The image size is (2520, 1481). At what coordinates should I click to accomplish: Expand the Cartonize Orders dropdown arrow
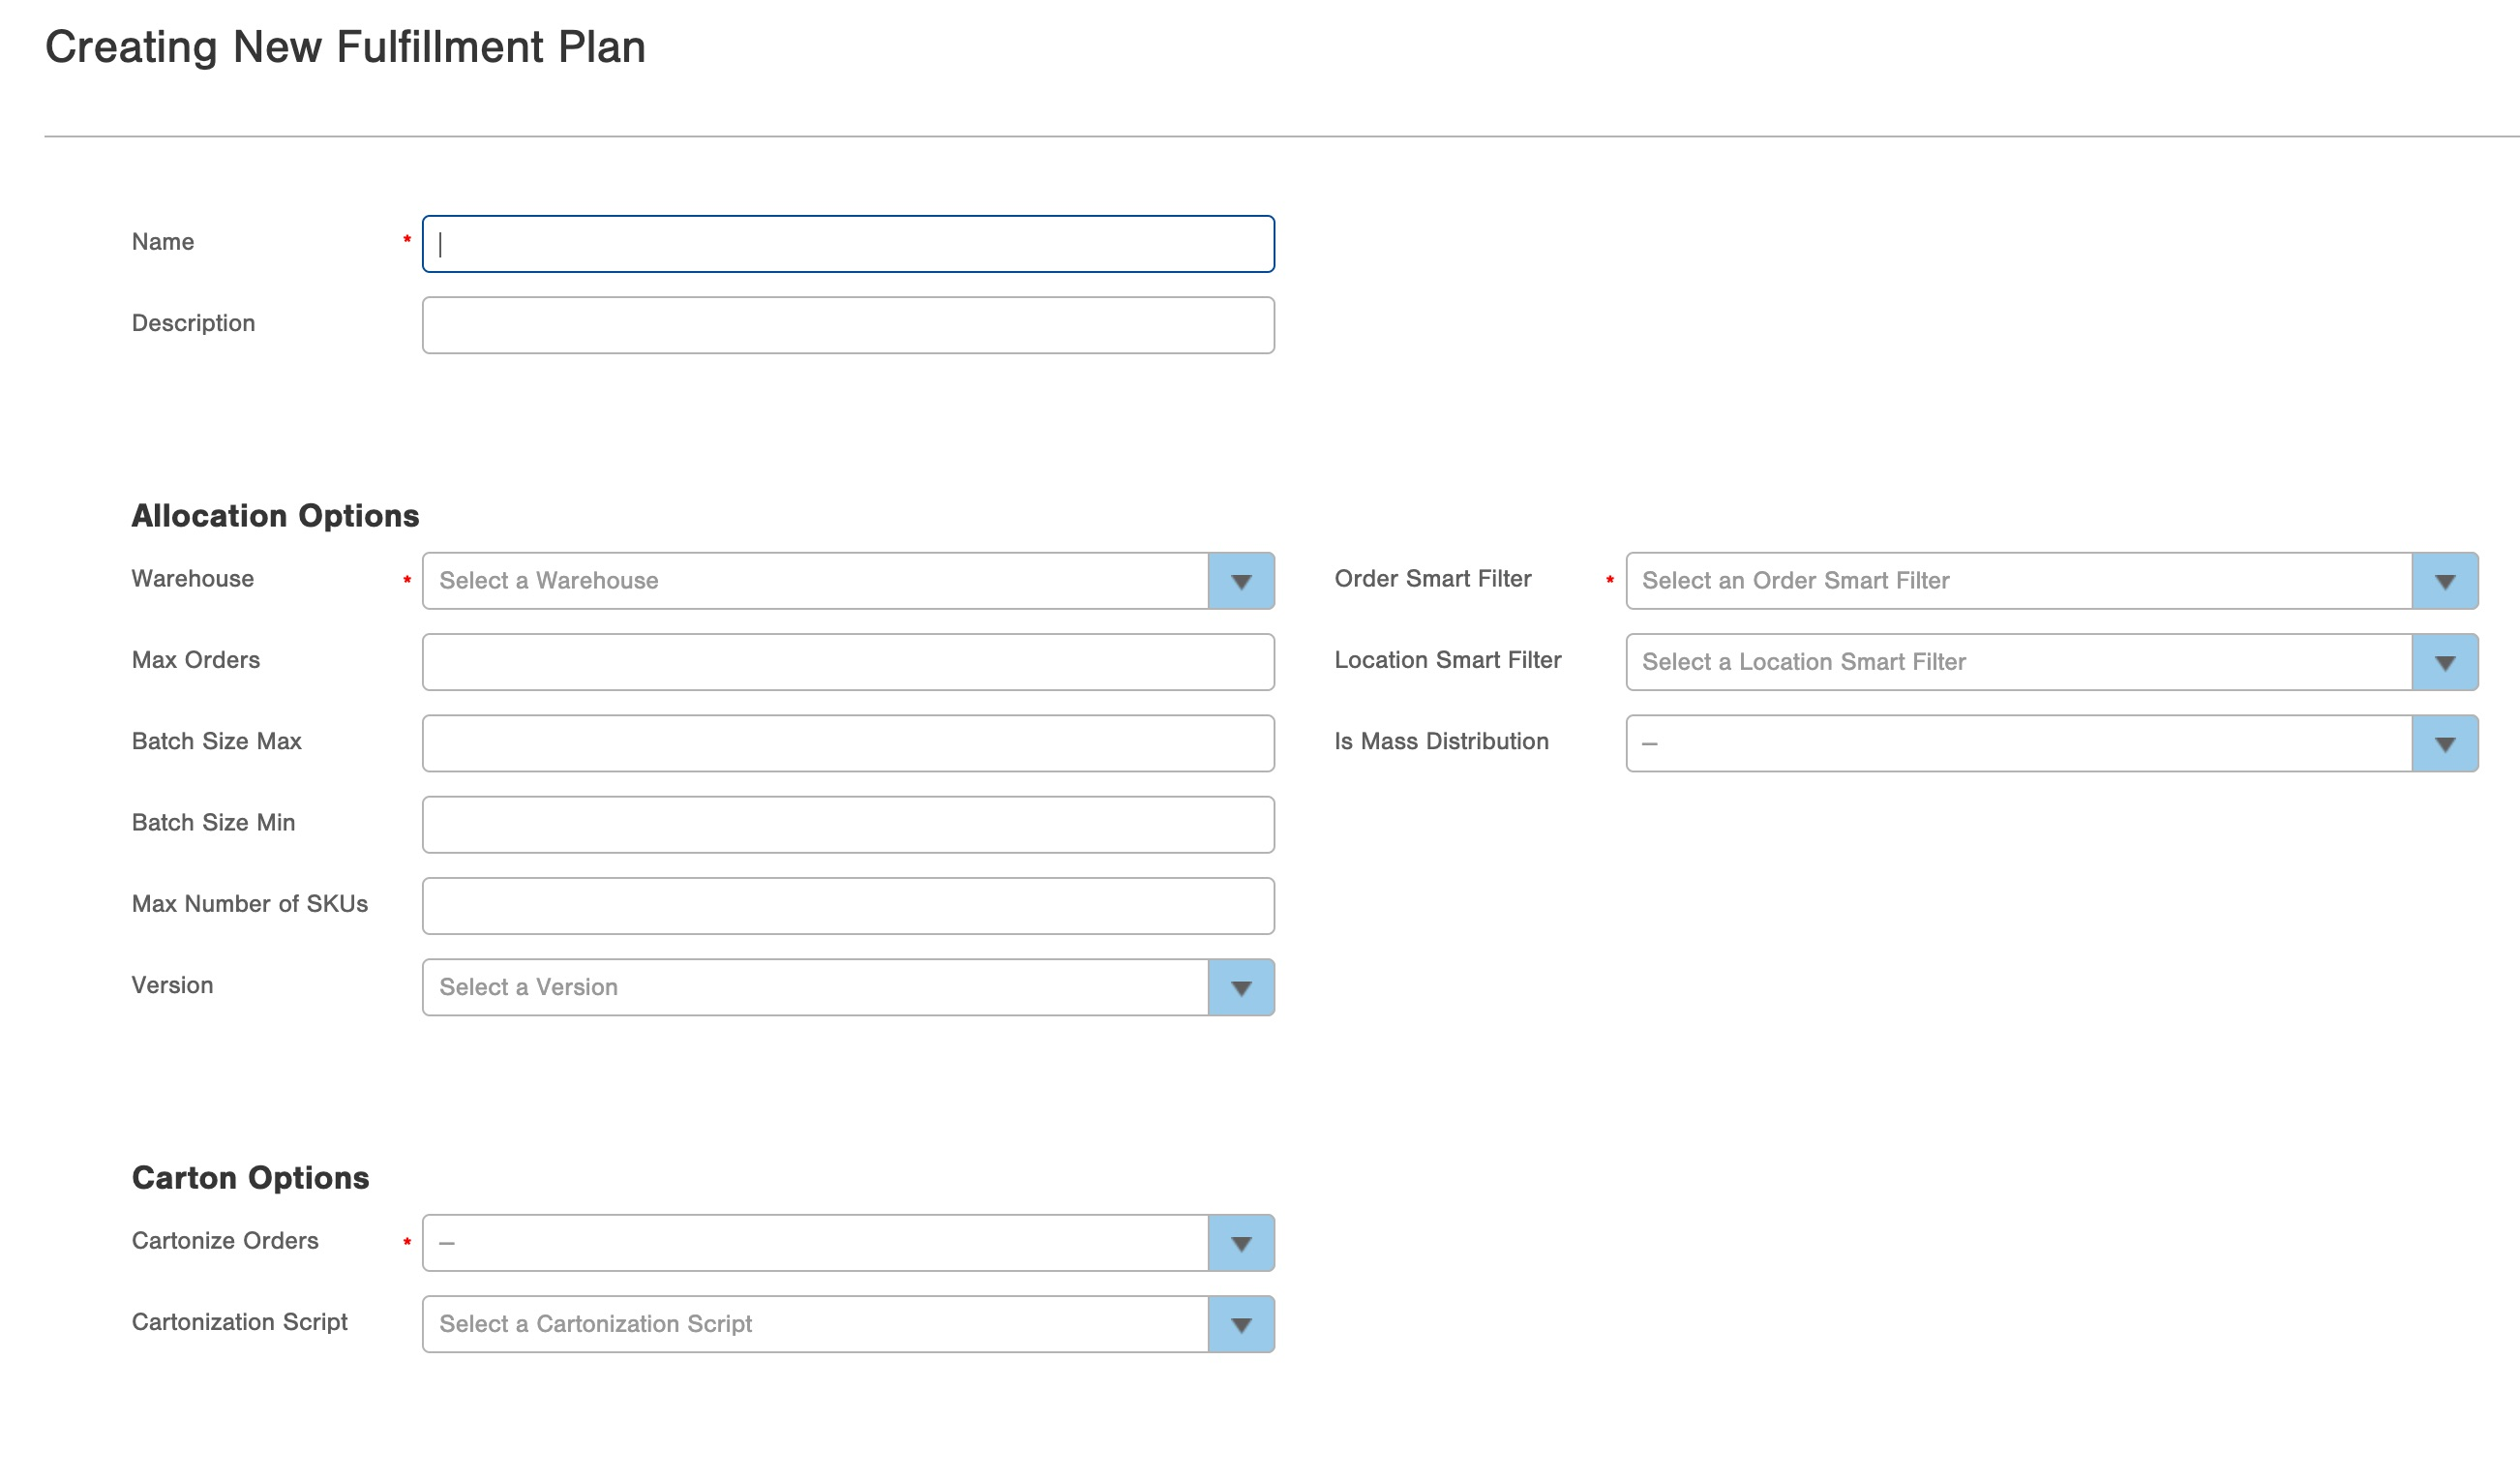pyautogui.click(x=1240, y=1243)
